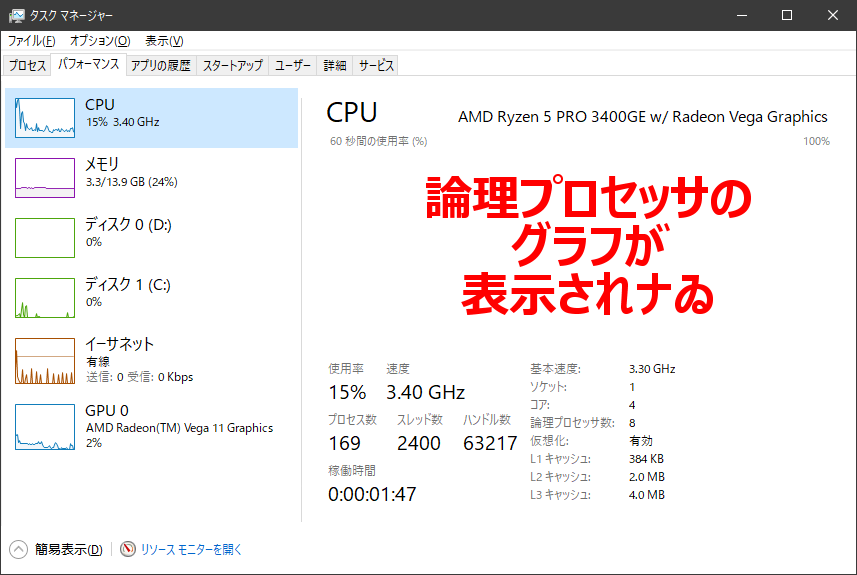
Task: Click the 169 プロセス数 value
Action: (x=344, y=443)
